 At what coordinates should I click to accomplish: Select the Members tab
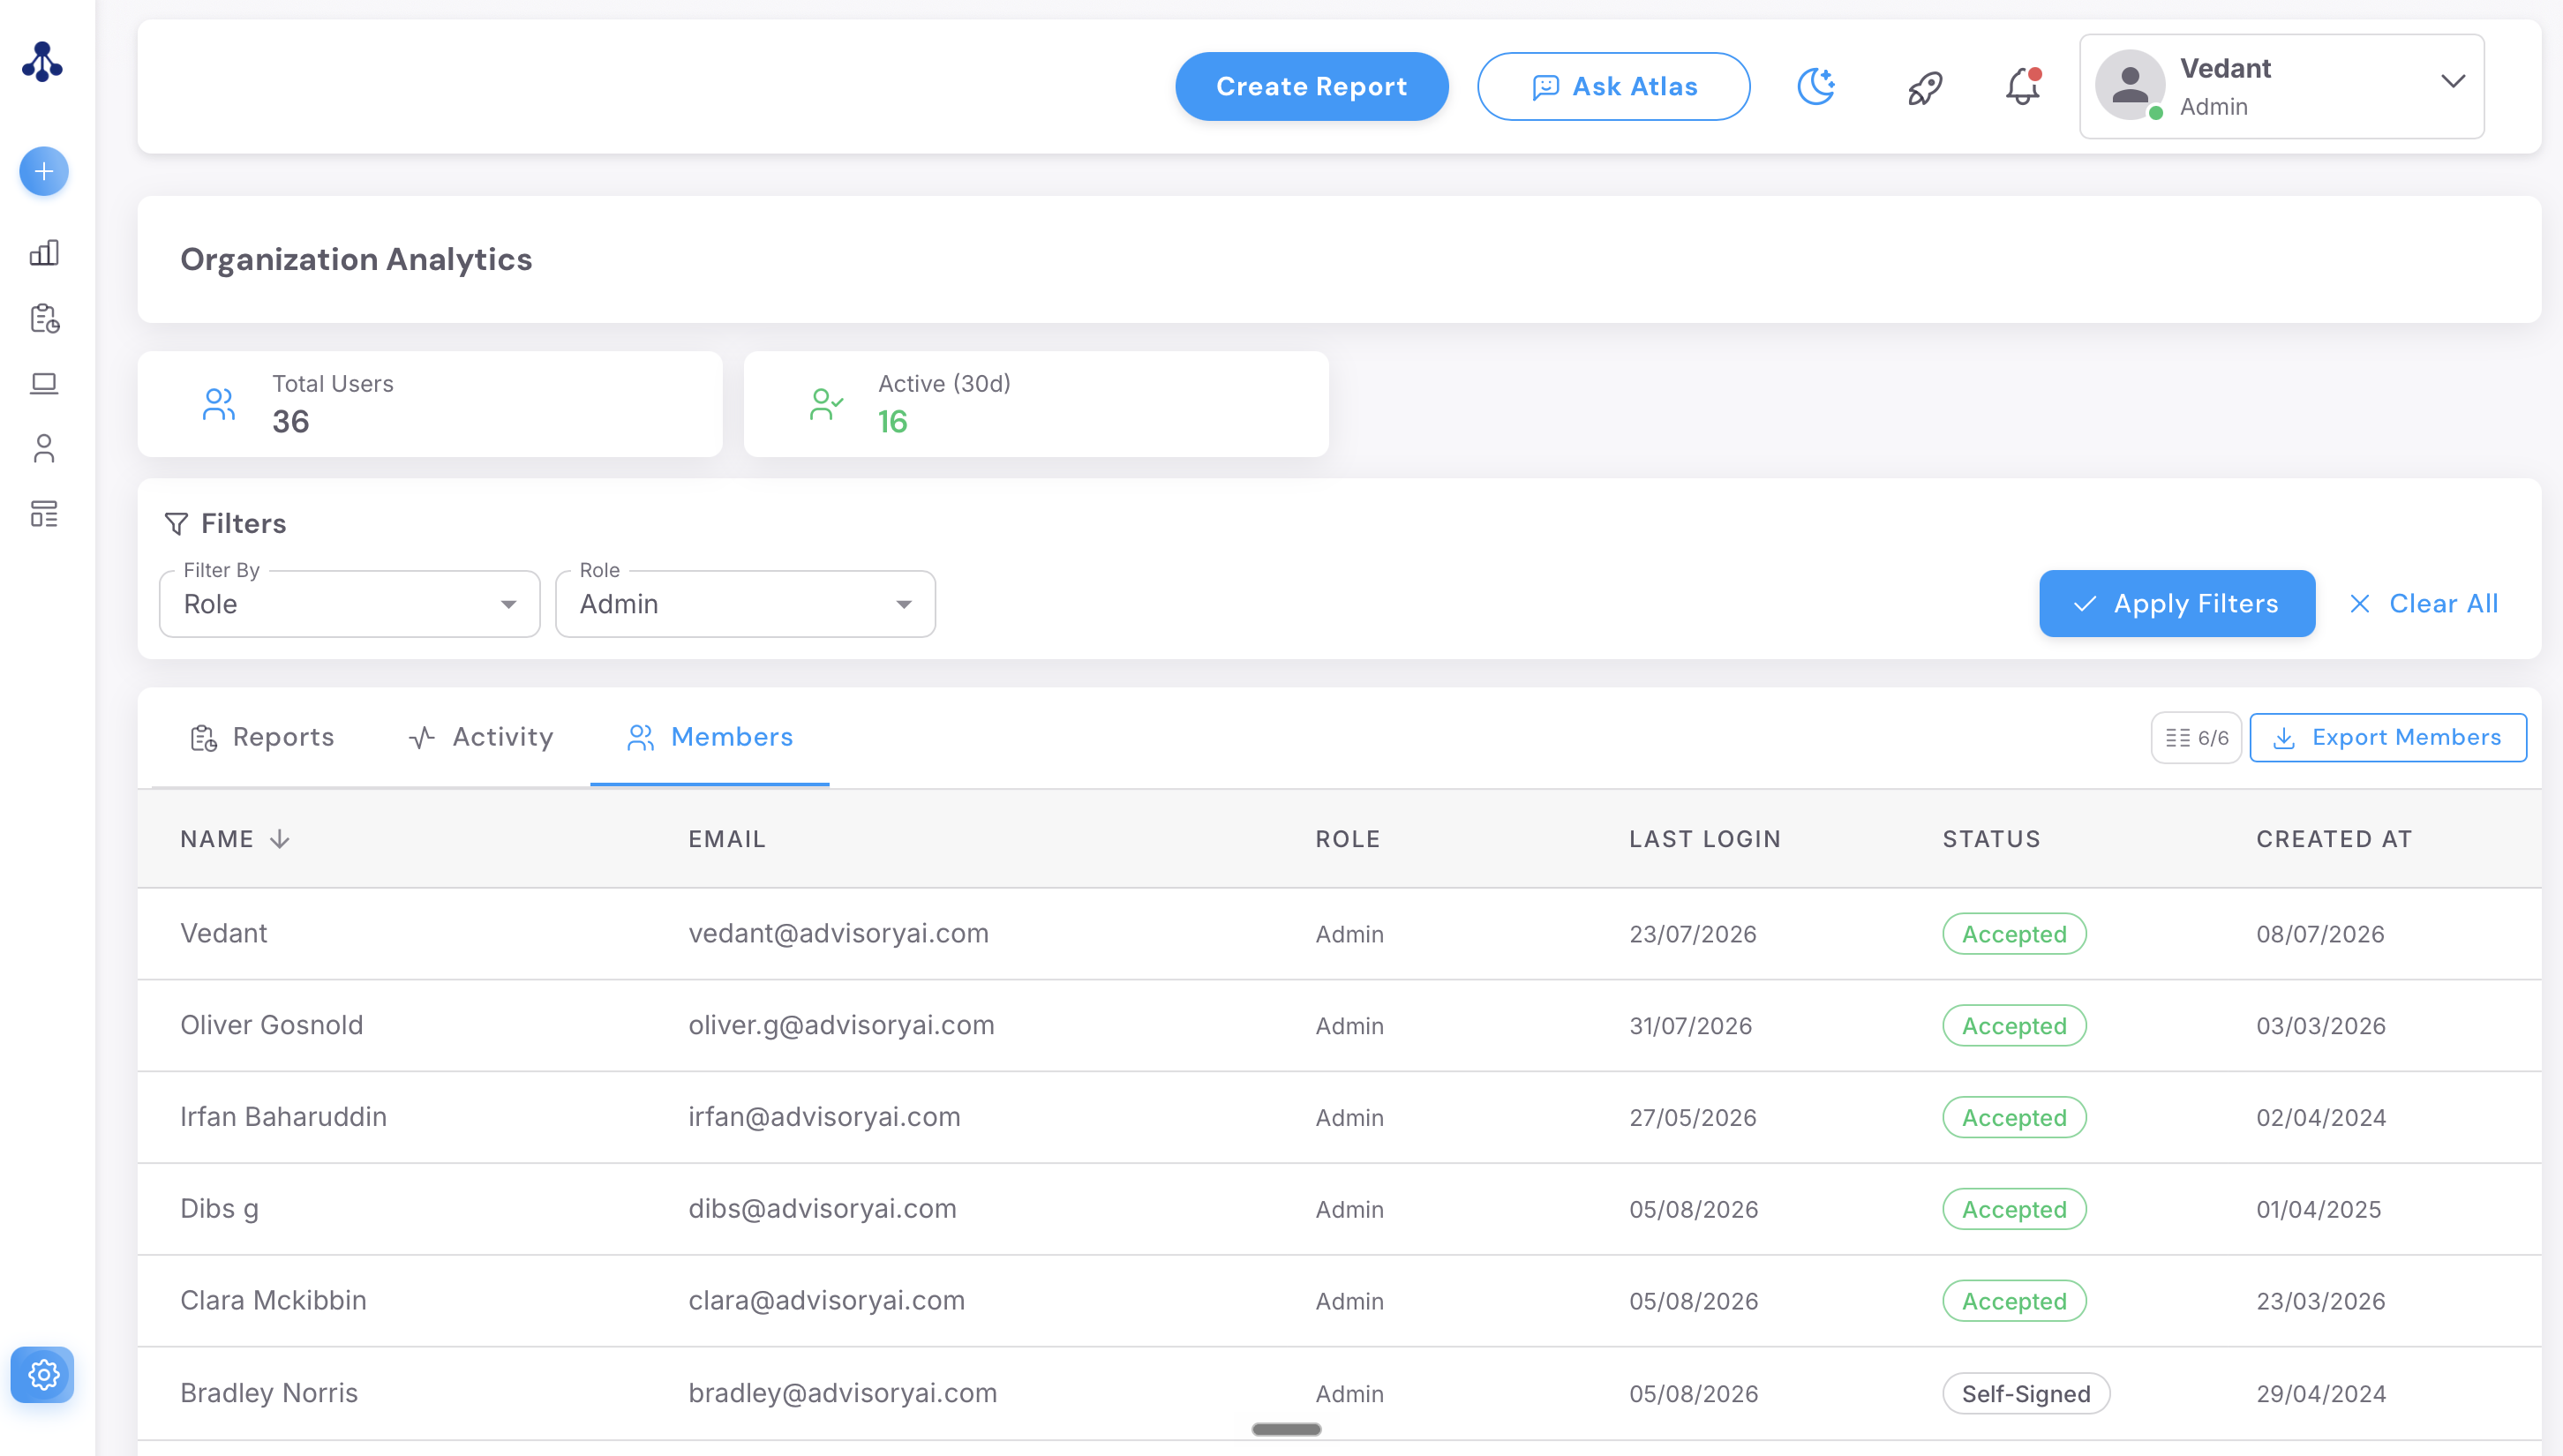710,737
